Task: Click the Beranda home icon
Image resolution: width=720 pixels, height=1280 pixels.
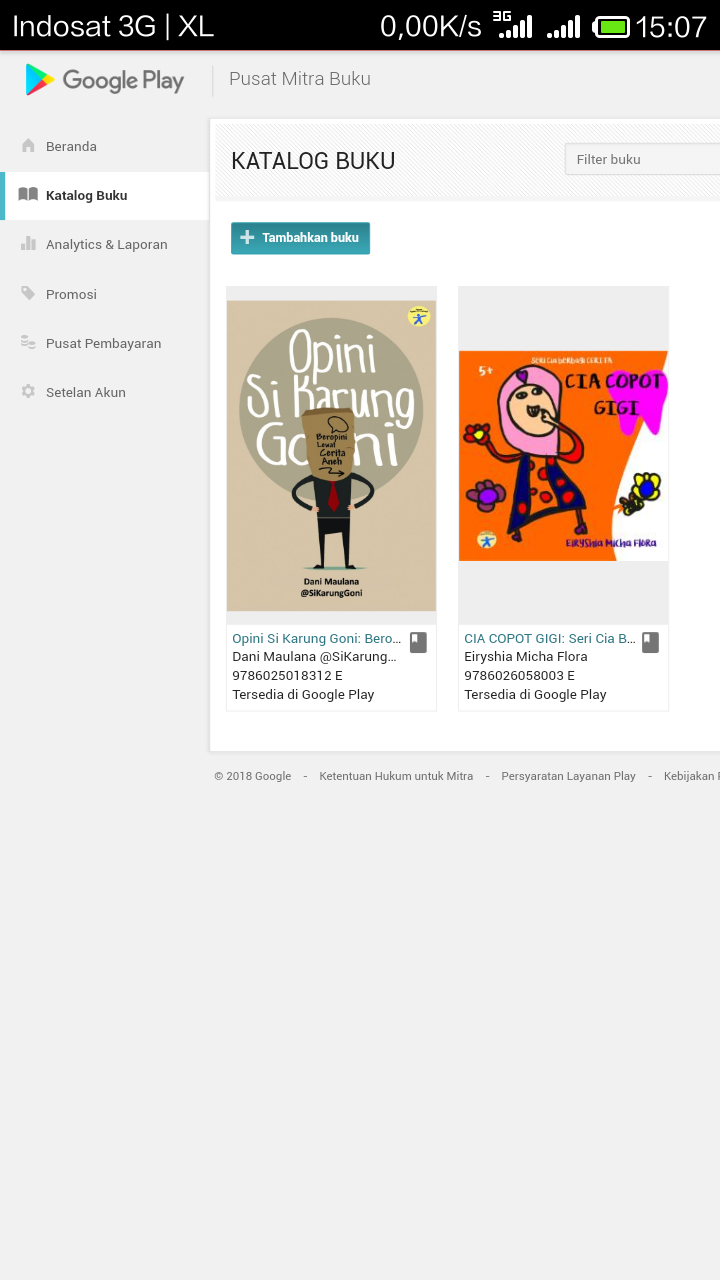Action: 28,146
